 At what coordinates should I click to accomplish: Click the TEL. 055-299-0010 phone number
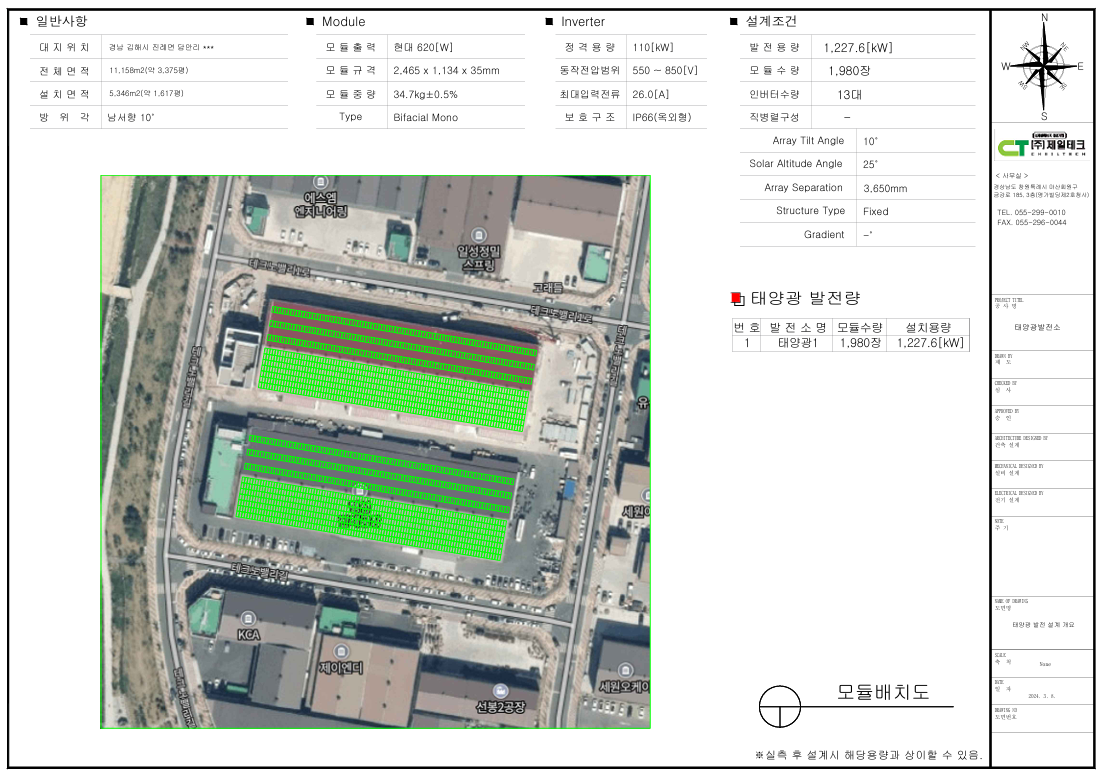point(1031,213)
